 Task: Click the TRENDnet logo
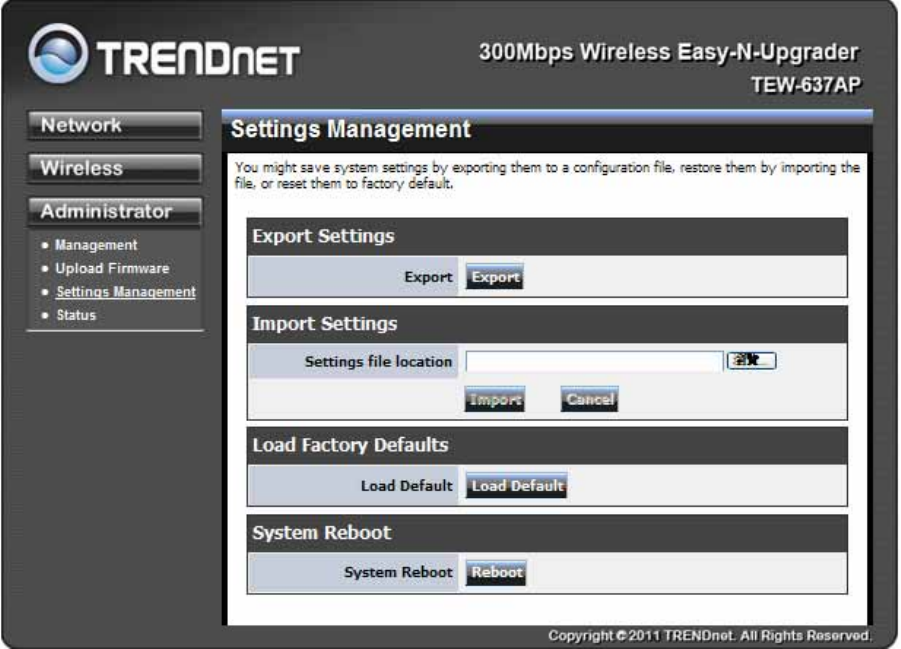164,55
